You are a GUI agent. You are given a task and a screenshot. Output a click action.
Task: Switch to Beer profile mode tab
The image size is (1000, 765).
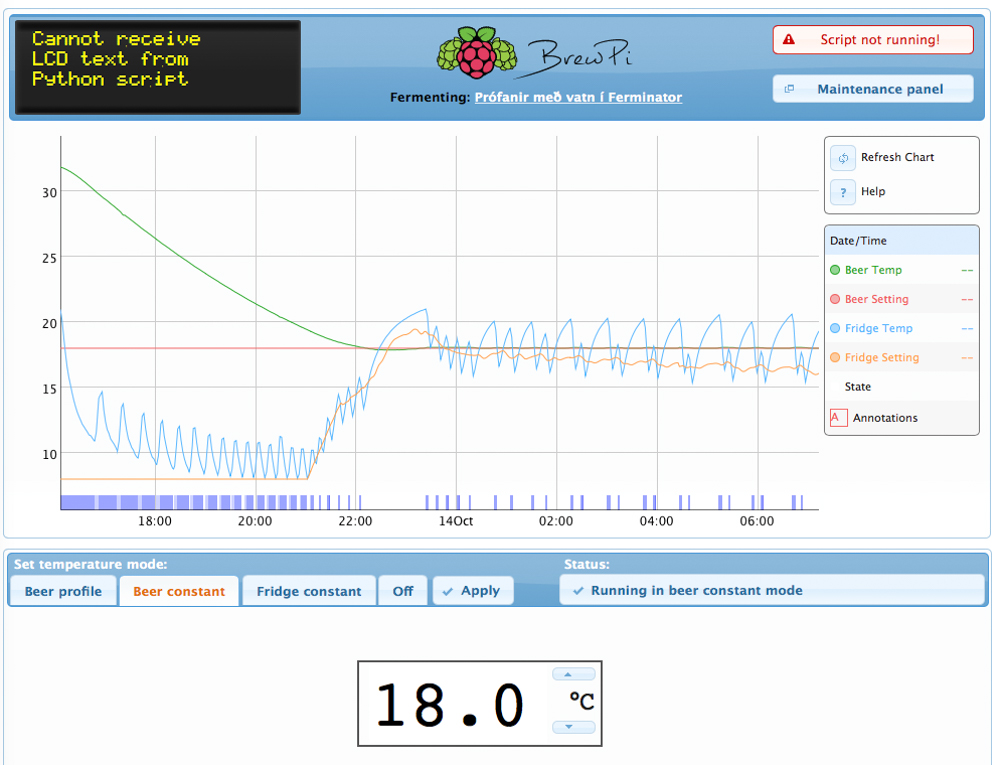click(x=63, y=591)
